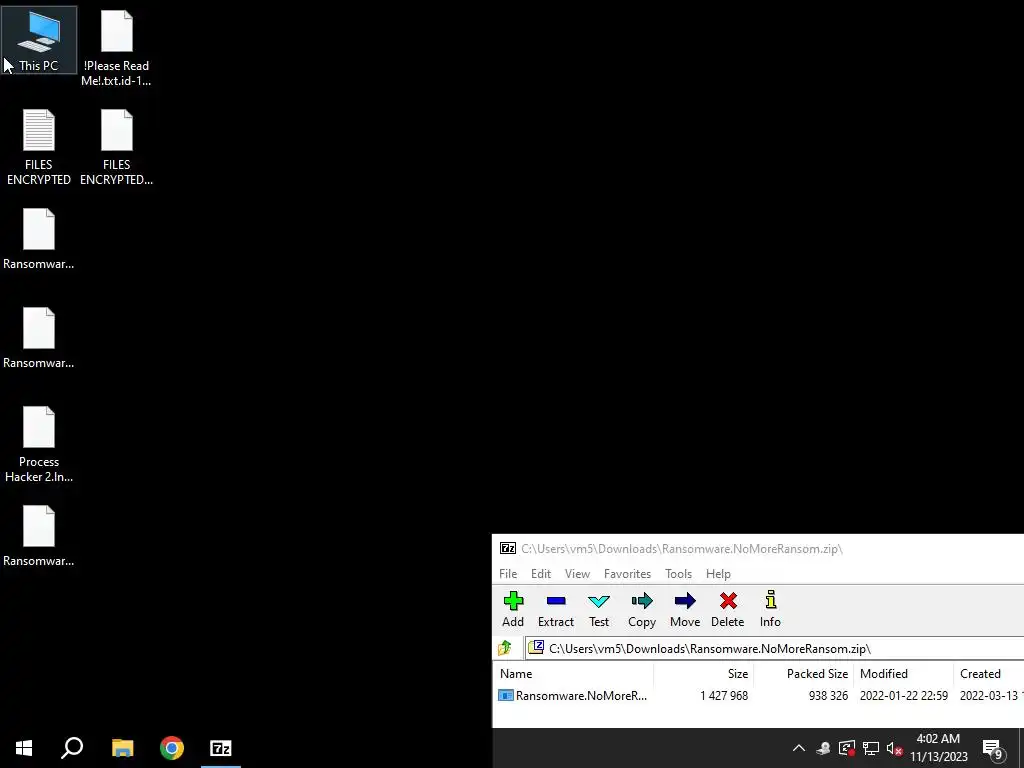Click the red Delete icon

728,609
